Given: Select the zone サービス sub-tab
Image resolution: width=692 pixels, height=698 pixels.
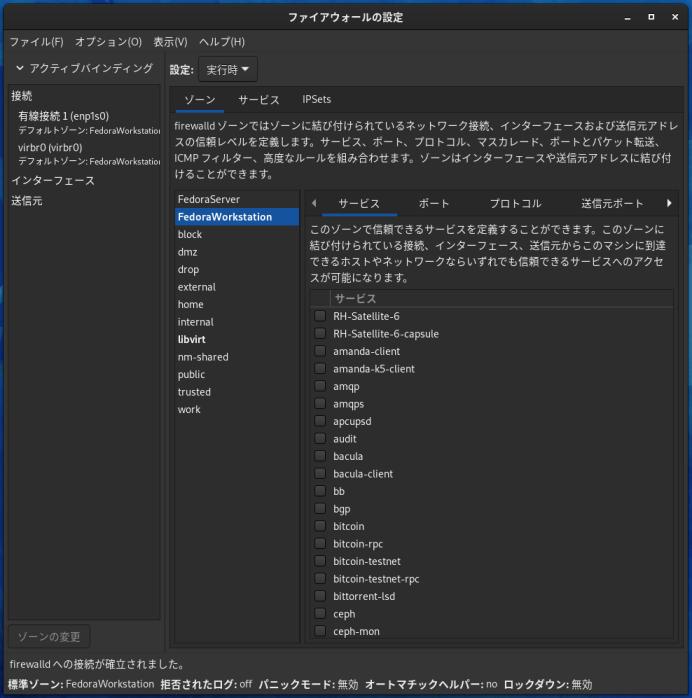Looking at the screenshot, I should click(x=359, y=204).
